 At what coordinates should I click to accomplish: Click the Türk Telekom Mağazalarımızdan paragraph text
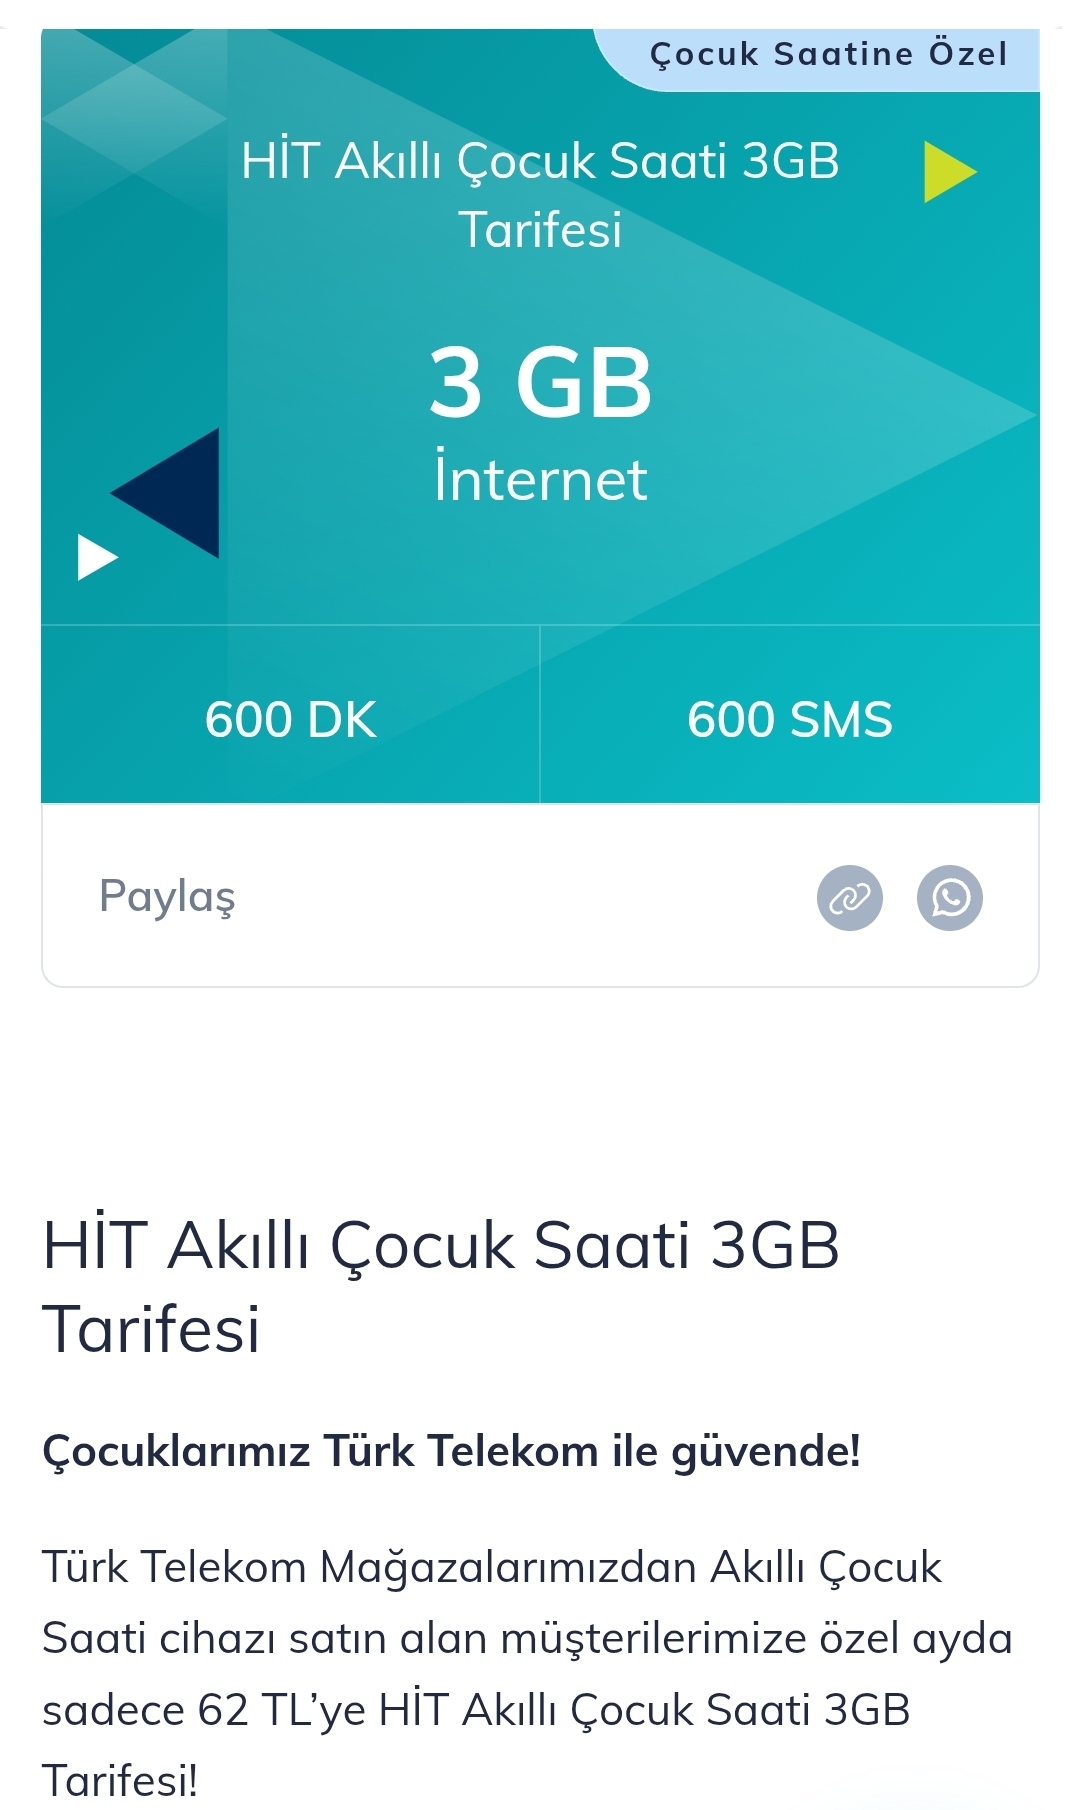coord(527,1673)
